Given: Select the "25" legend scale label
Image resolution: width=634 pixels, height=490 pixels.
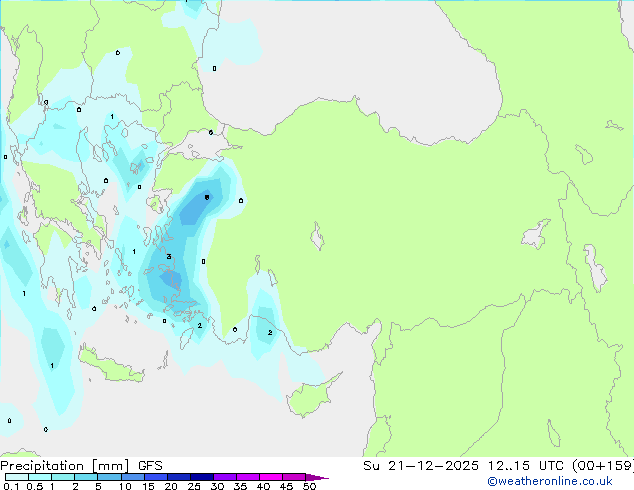Looking at the screenshot, I should tap(194, 486).
